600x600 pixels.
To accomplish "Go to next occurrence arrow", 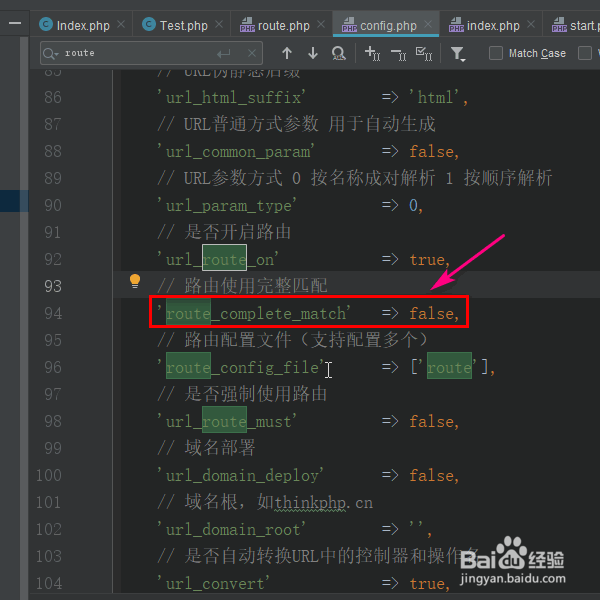I will click(313, 53).
